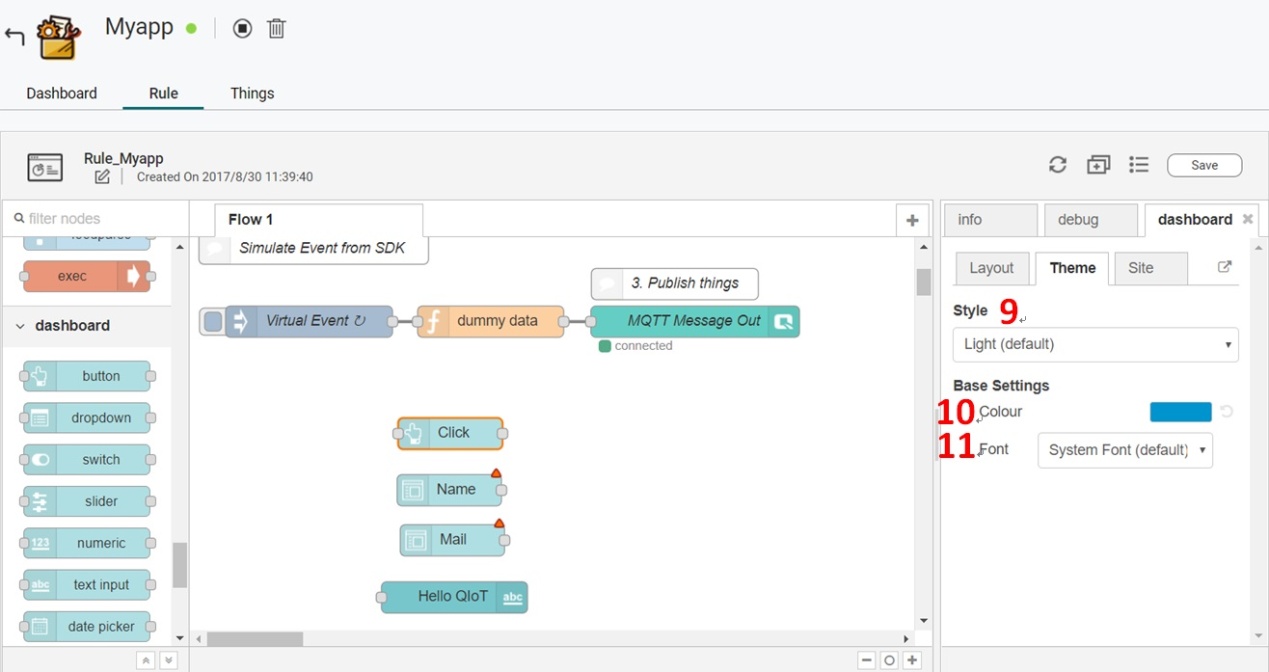1269x672 pixels.
Task: Reset the base colour with the reset icon
Action: [x=1226, y=412]
